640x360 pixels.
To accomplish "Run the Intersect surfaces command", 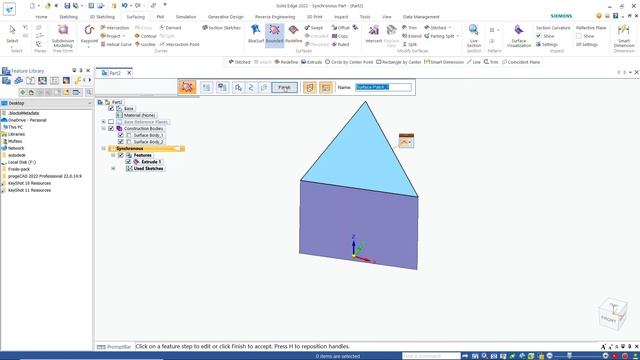I will [373, 33].
